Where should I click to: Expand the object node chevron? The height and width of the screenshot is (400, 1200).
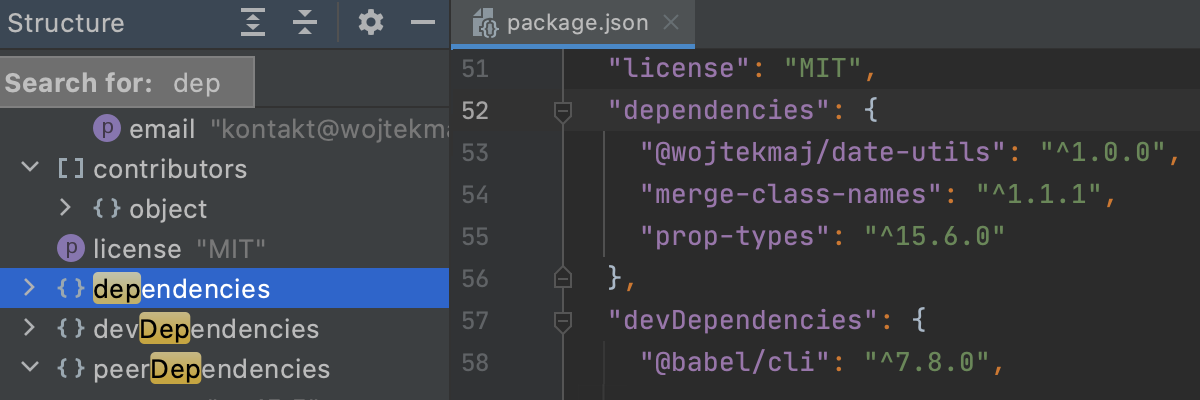(x=66, y=209)
